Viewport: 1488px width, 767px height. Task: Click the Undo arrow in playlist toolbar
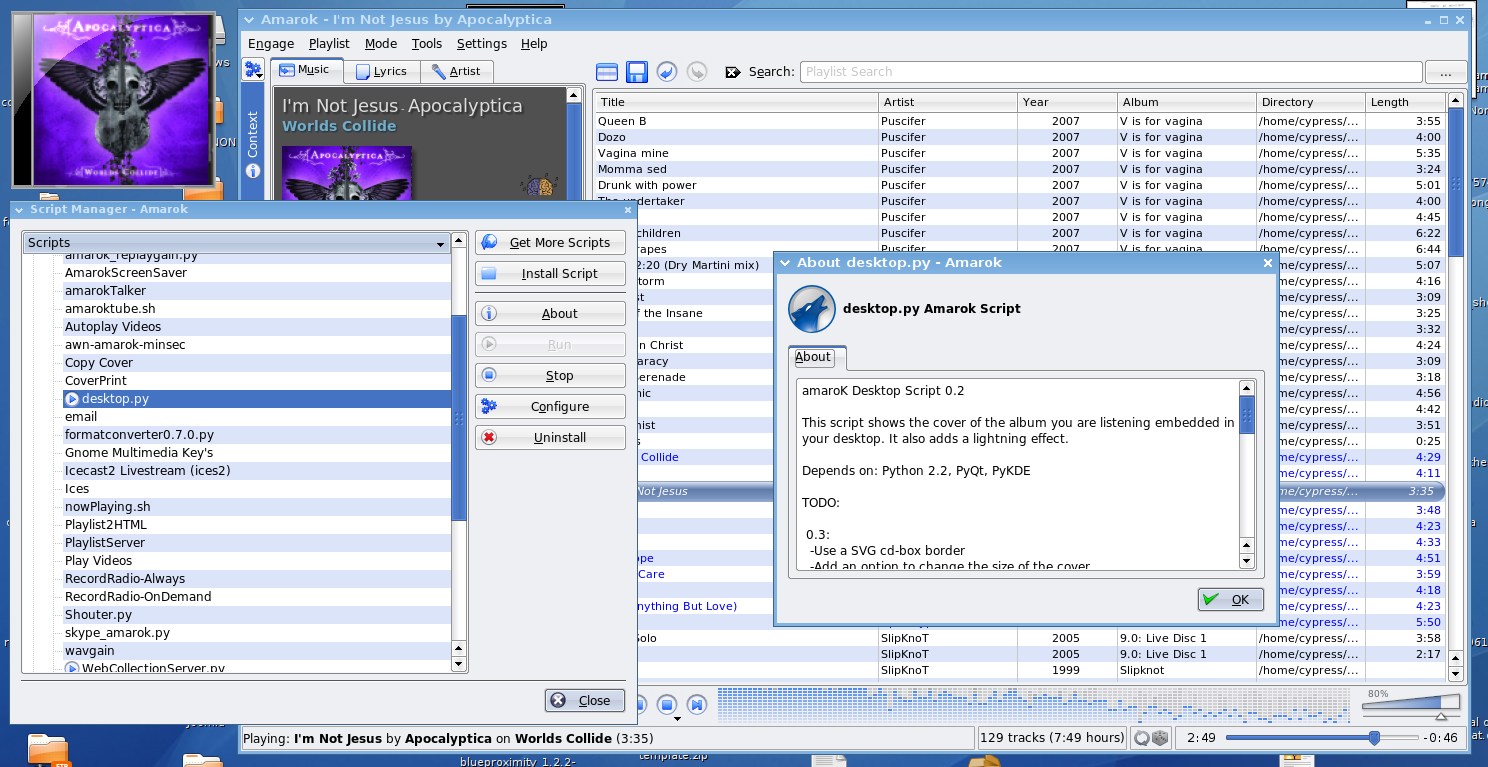pos(667,72)
